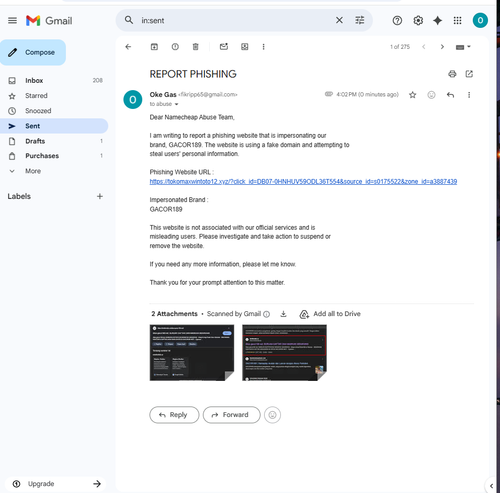Image resolution: width=500 pixels, height=493 pixels.
Task: Go to the newer conversation arrow
Action: [x=424, y=47]
